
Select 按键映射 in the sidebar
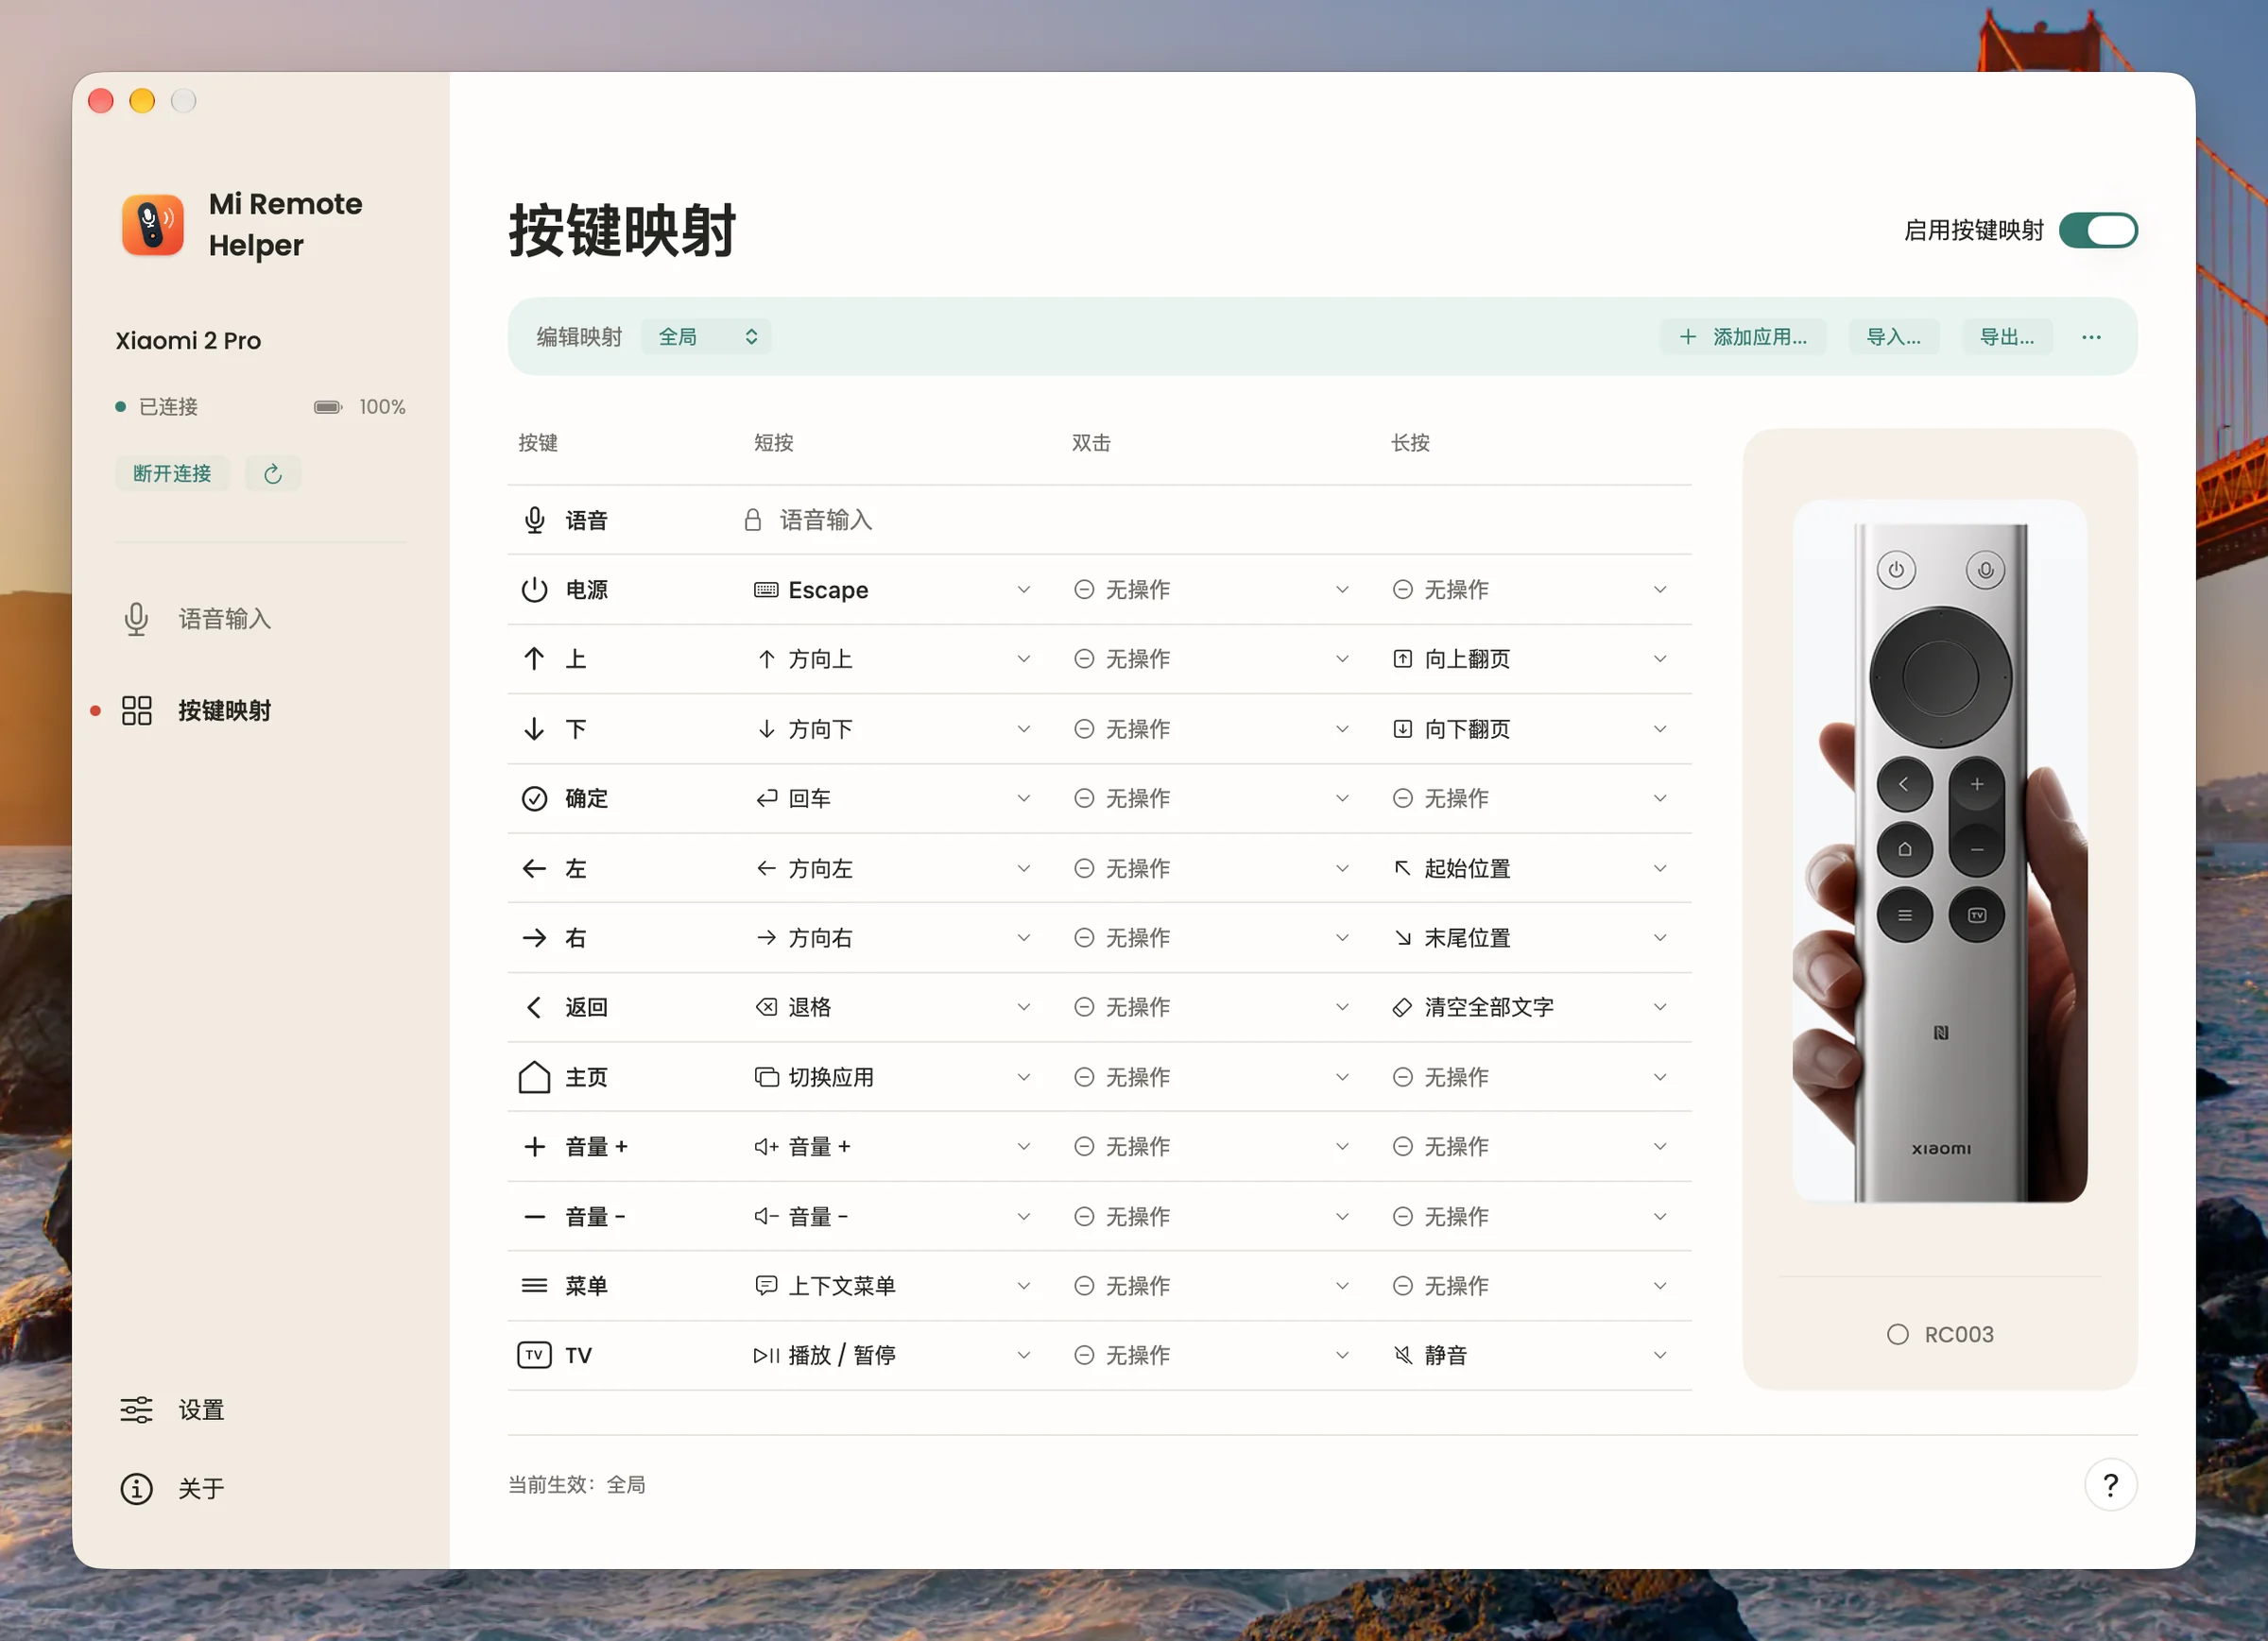tap(224, 710)
